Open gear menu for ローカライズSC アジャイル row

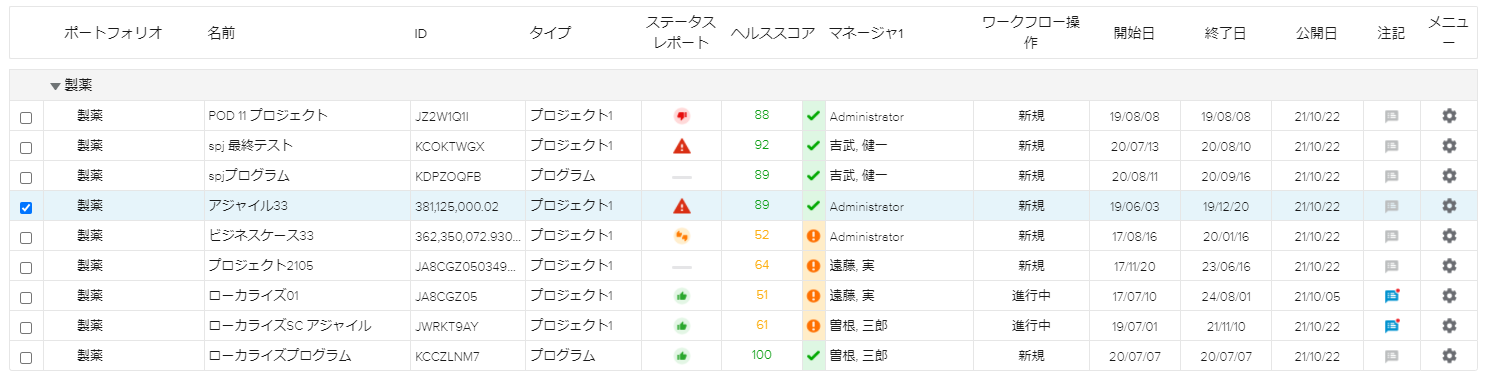1449,326
